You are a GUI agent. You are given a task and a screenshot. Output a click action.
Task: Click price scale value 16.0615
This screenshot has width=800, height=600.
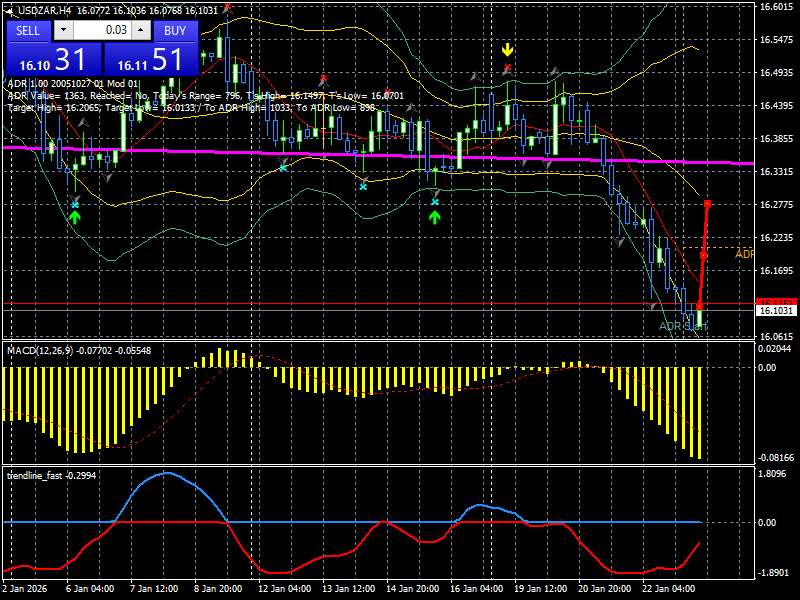tap(776, 336)
